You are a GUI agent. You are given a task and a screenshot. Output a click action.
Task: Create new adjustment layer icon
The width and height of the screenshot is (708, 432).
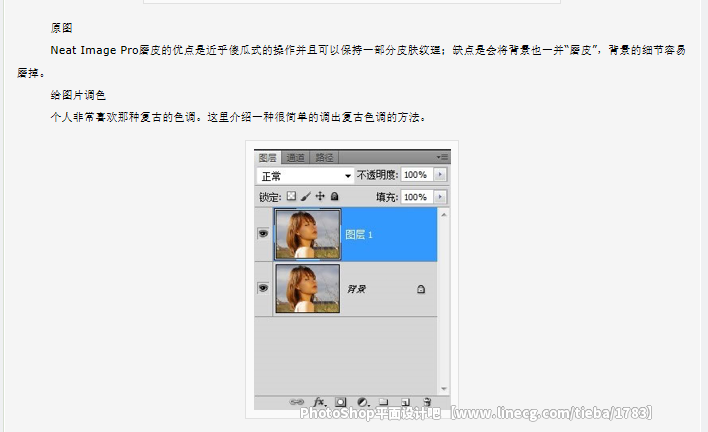pos(362,402)
